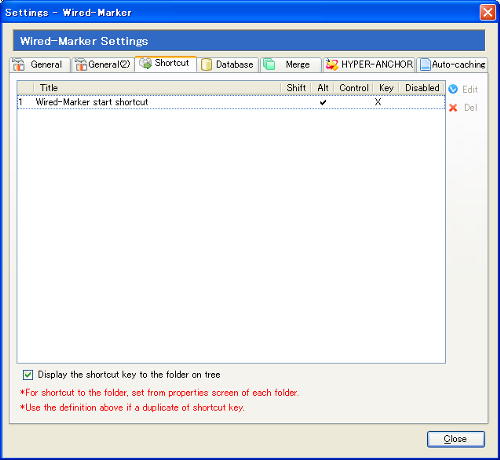Click the red X Del icon
The height and width of the screenshot is (460, 500).
point(453,108)
